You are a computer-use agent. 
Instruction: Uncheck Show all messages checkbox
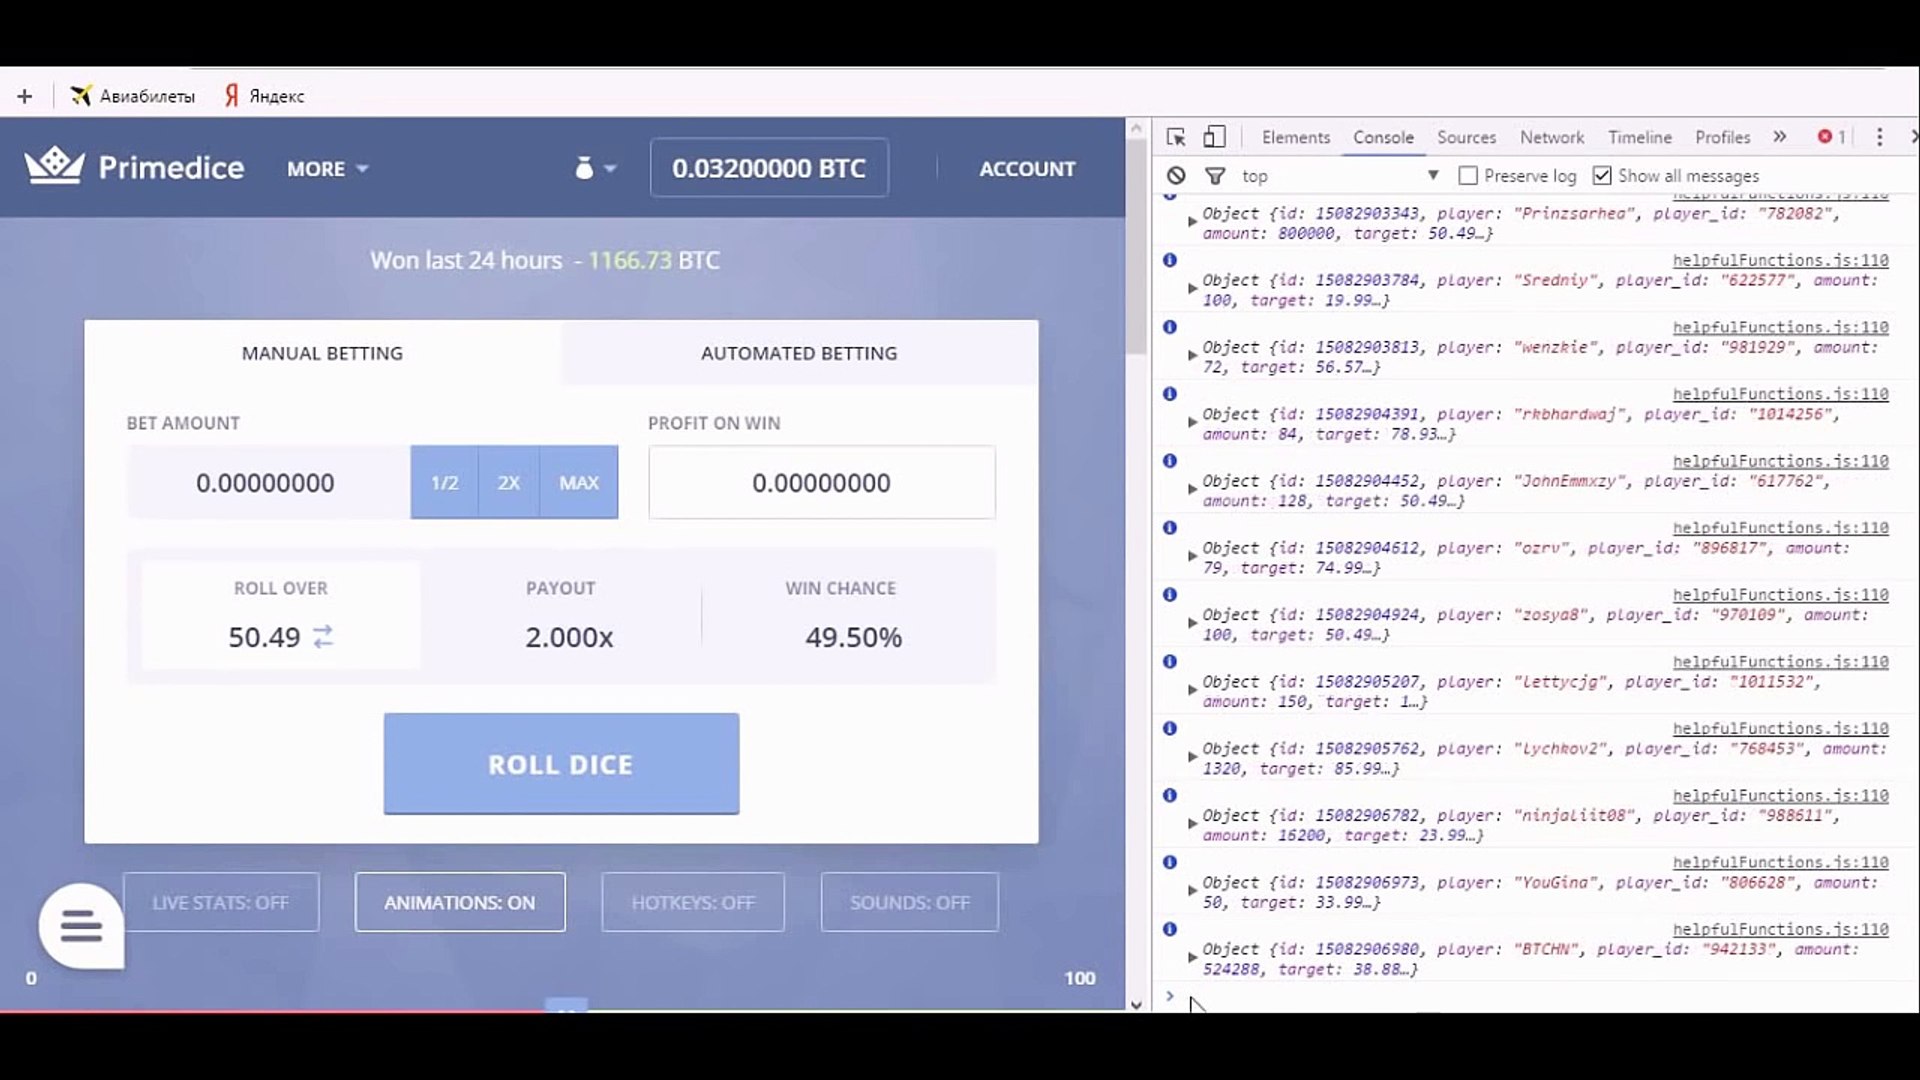coord(1602,176)
